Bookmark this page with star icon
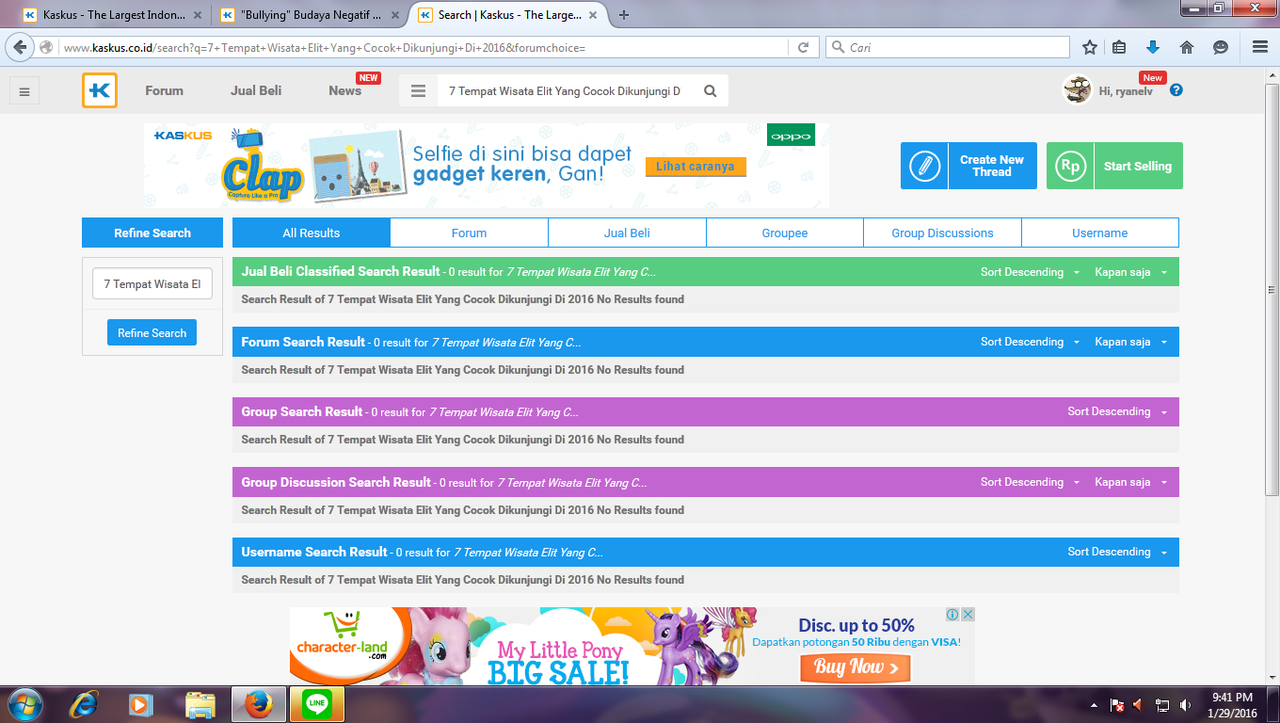This screenshot has height=723, width=1280. 1090,47
